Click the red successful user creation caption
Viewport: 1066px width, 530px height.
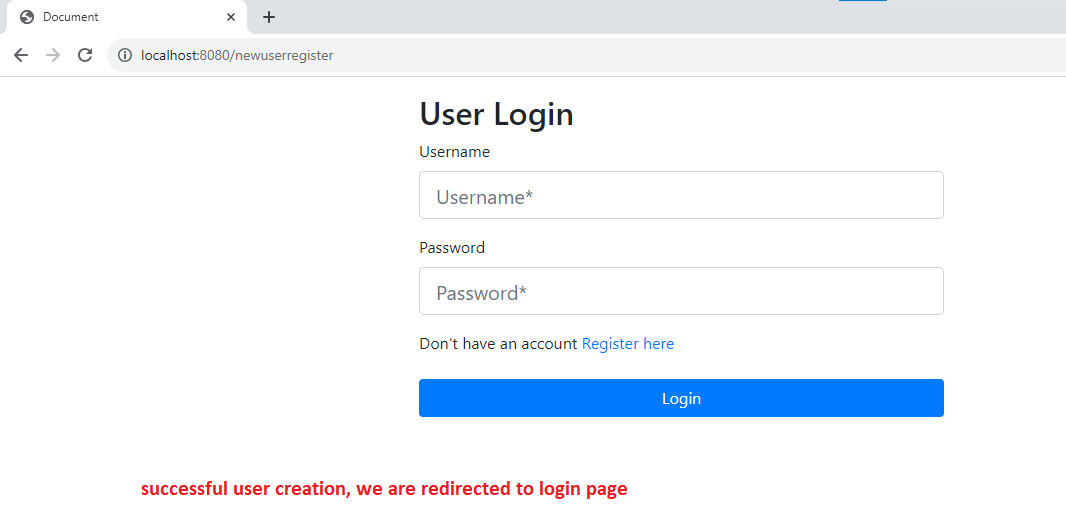click(x=384, y=489)
